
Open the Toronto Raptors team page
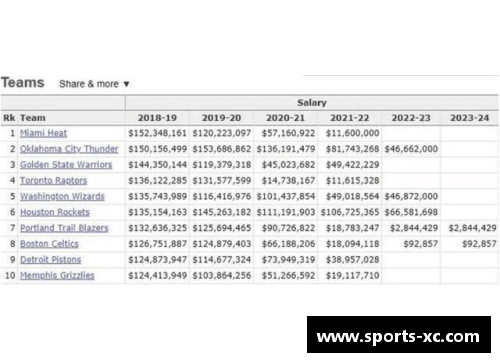53,180
